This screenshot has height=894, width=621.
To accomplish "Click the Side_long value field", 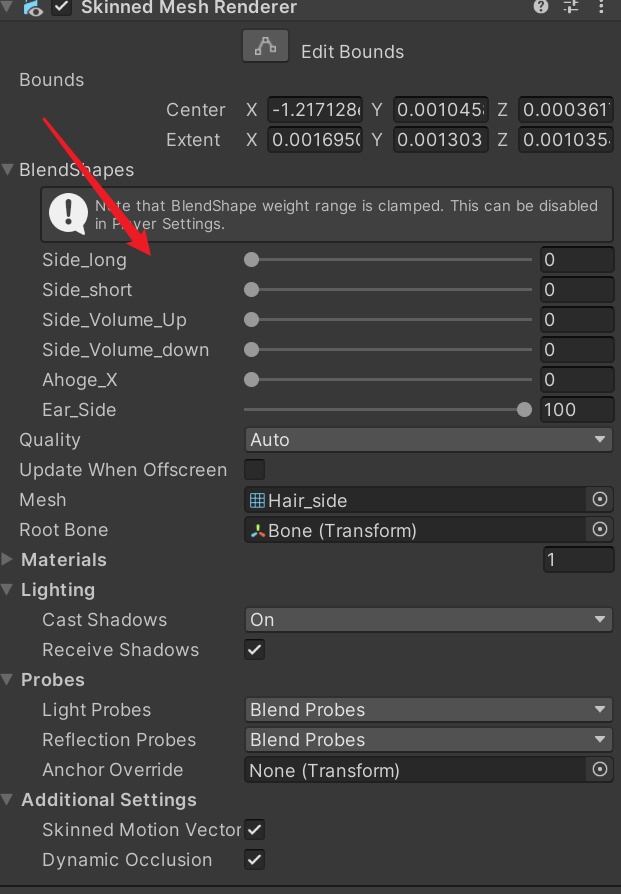I will click(576, 260).
